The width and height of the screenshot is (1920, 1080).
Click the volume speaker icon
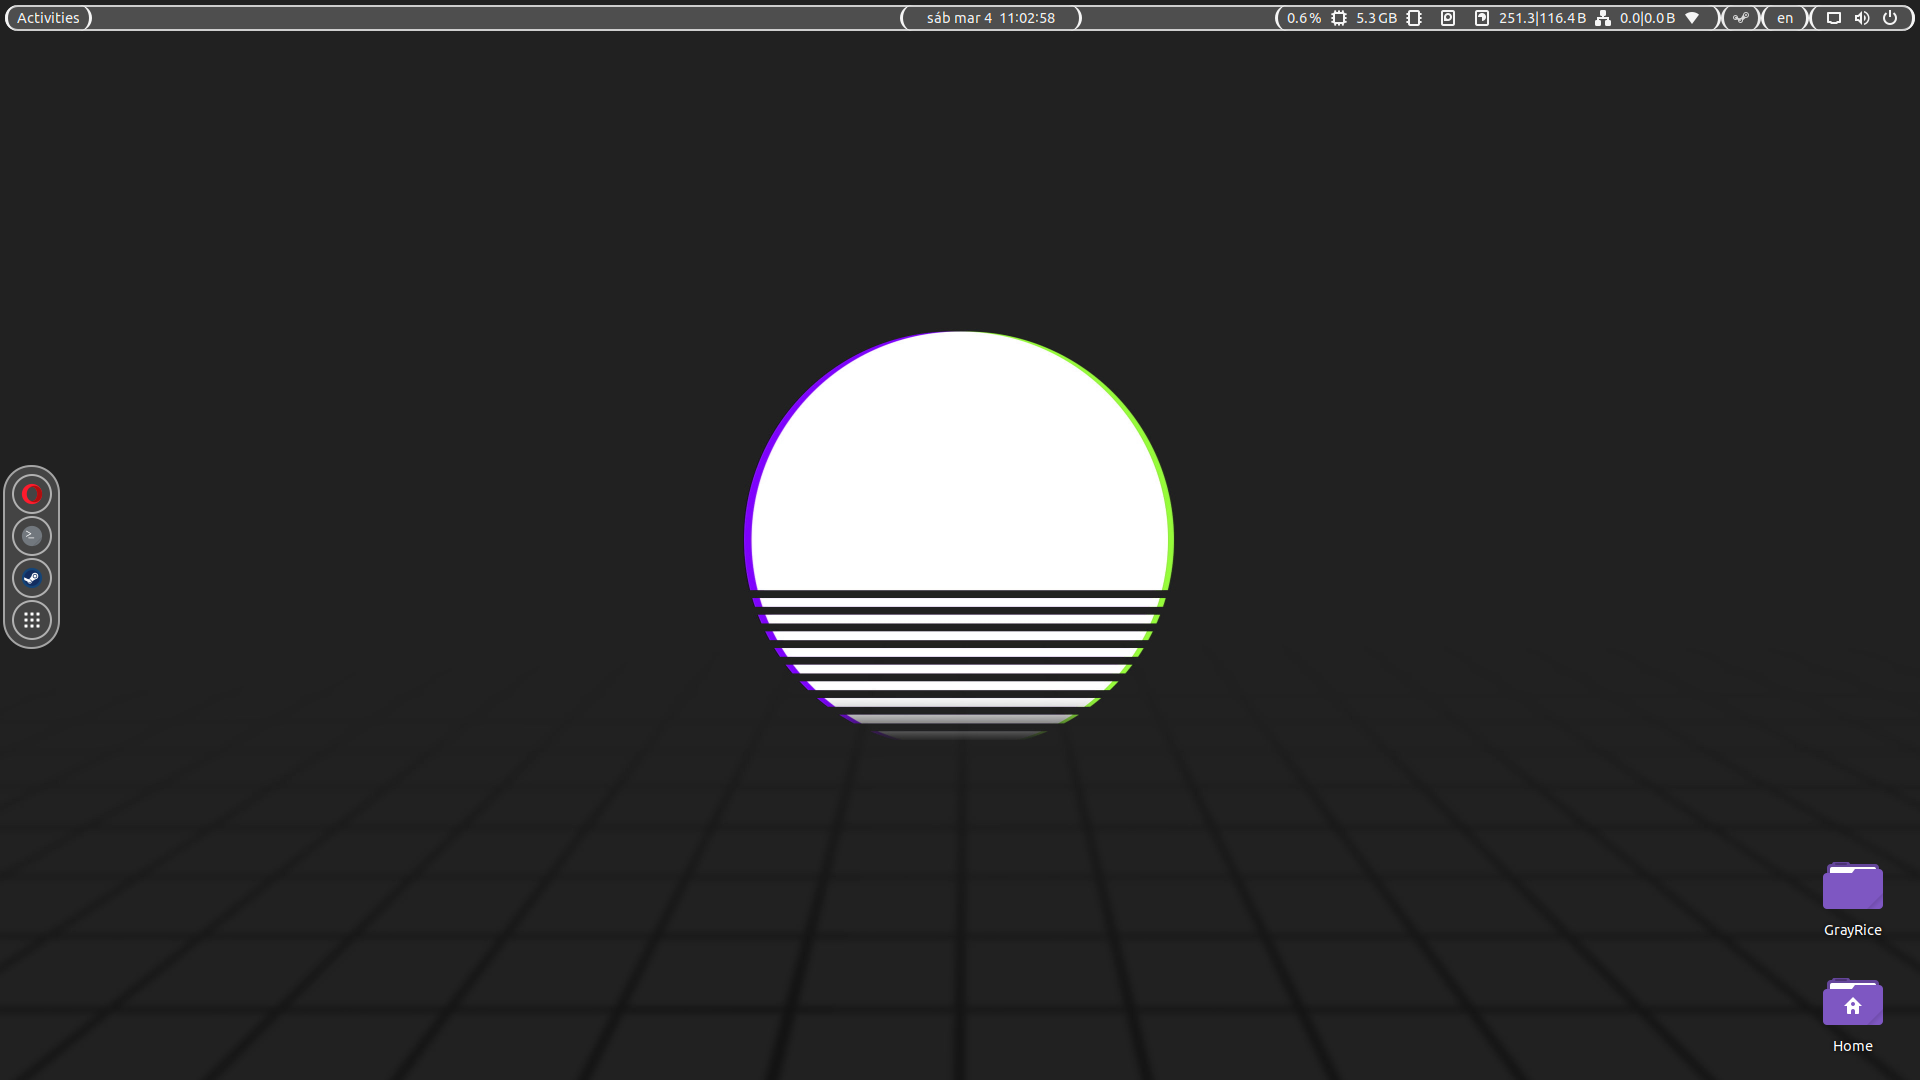click(1862, 18)
